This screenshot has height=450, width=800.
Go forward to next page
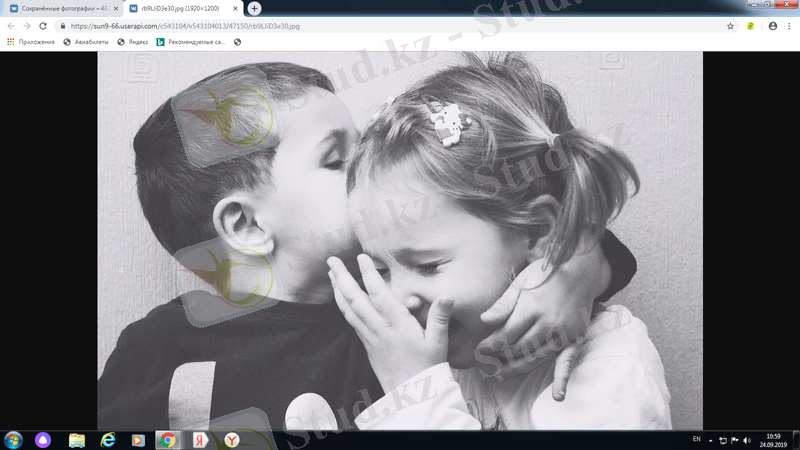pyautogui.click(x=27, y=26)
